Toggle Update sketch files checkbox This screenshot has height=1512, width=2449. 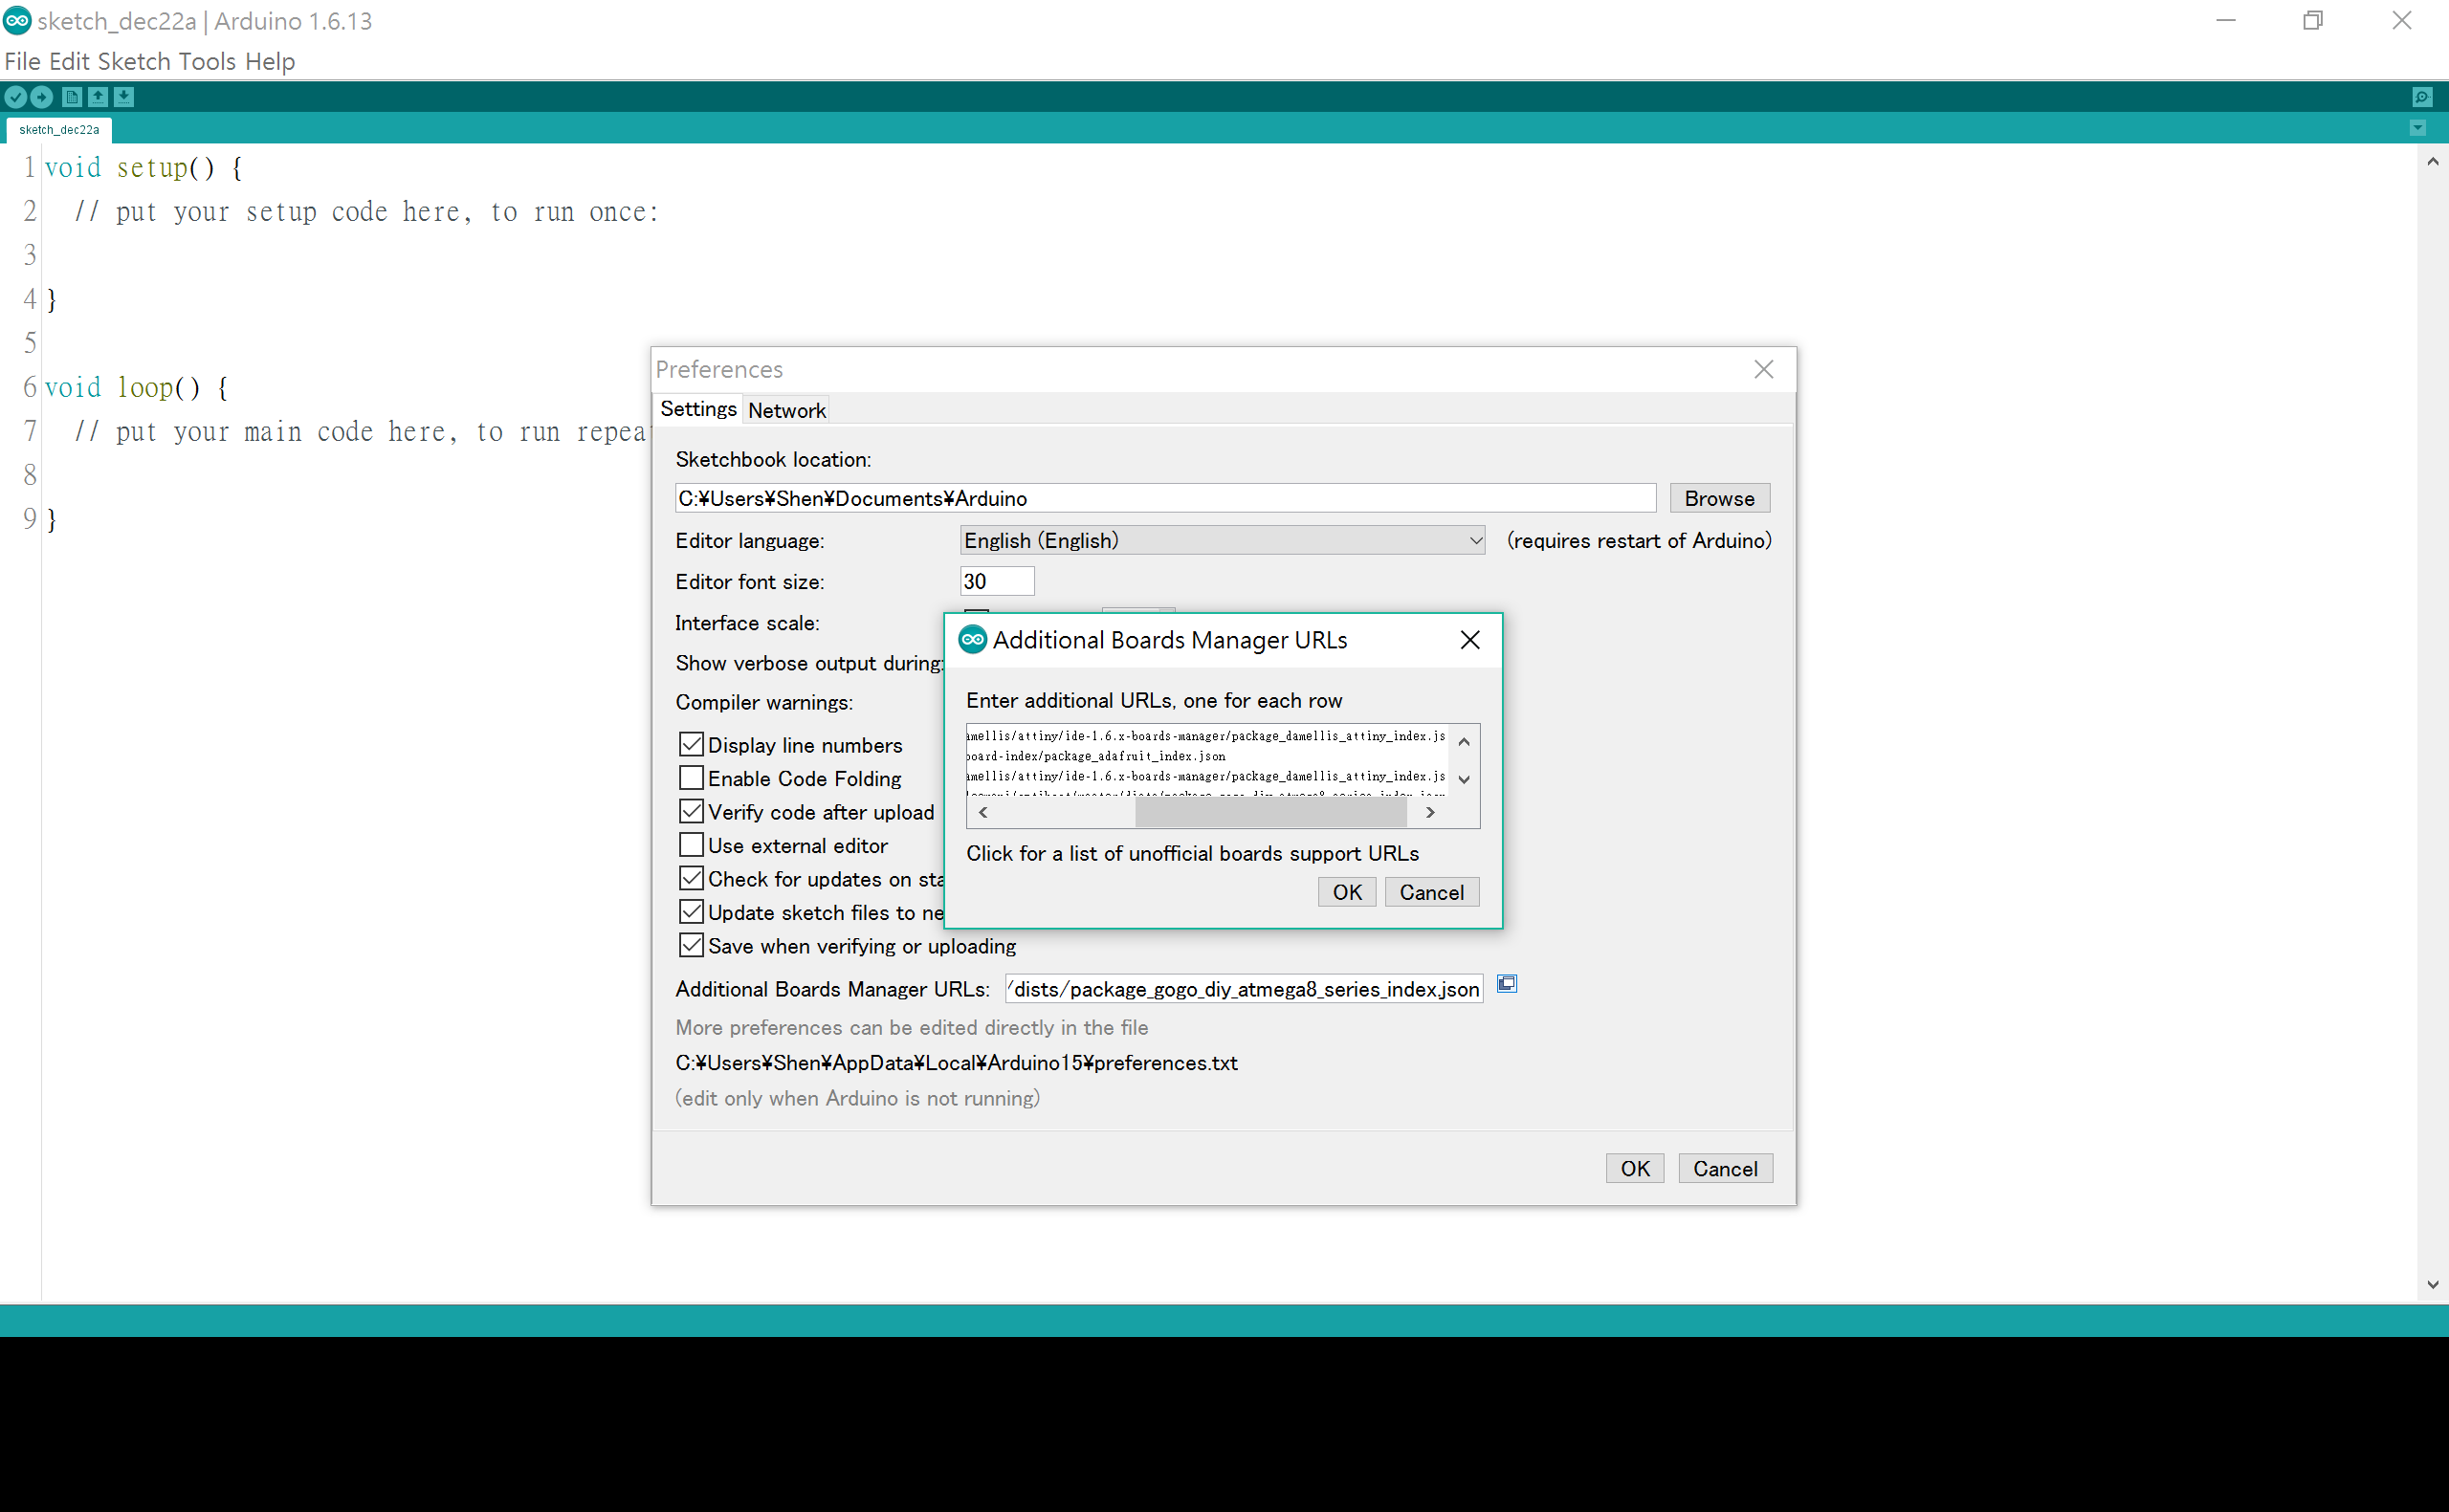[691, 912]
